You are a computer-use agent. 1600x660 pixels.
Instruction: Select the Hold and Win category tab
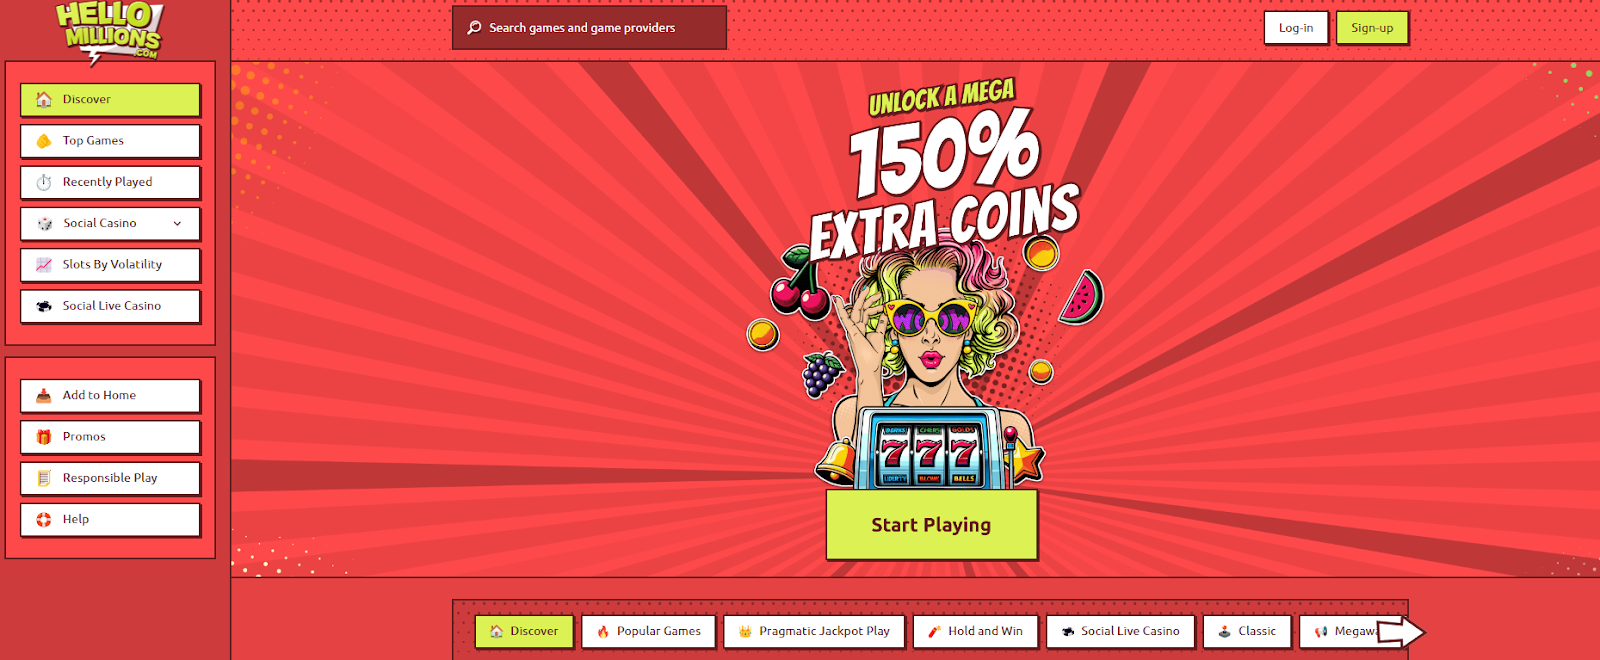tap(975, 632)
